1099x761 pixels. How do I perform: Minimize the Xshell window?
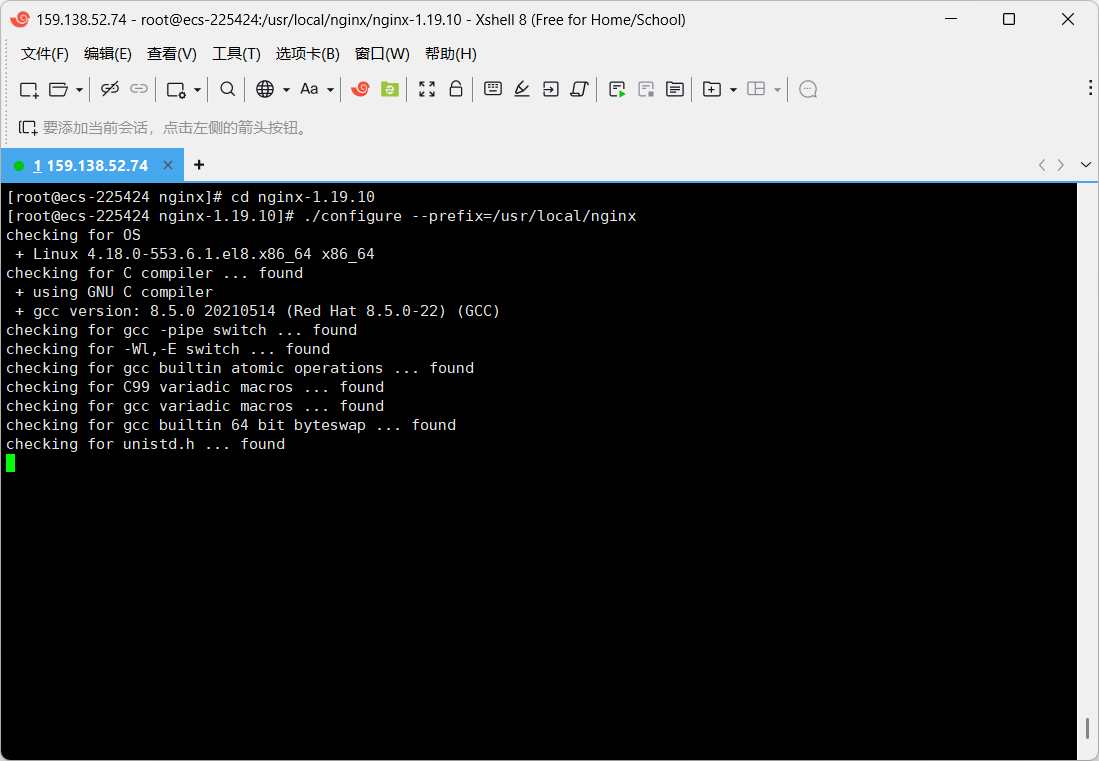pyautogui.click(x=951, y=19)
